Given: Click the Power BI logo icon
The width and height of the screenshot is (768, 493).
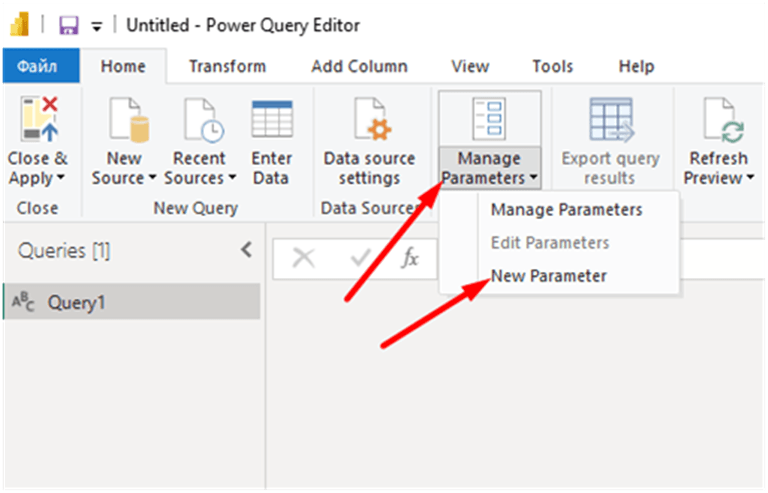Looking at the screenshot, I should (x=20, y=24).
